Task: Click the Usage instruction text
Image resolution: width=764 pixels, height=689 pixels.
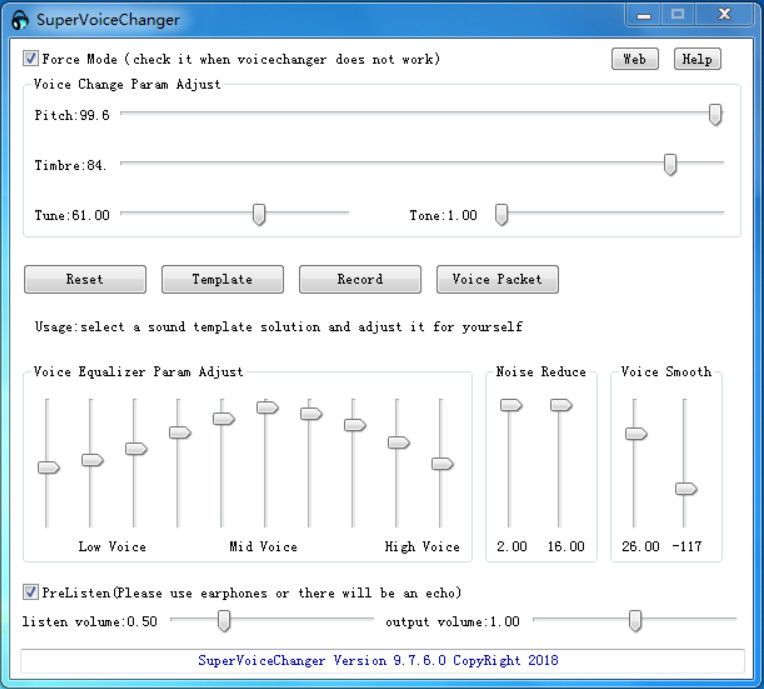Action: coord(279,326)
